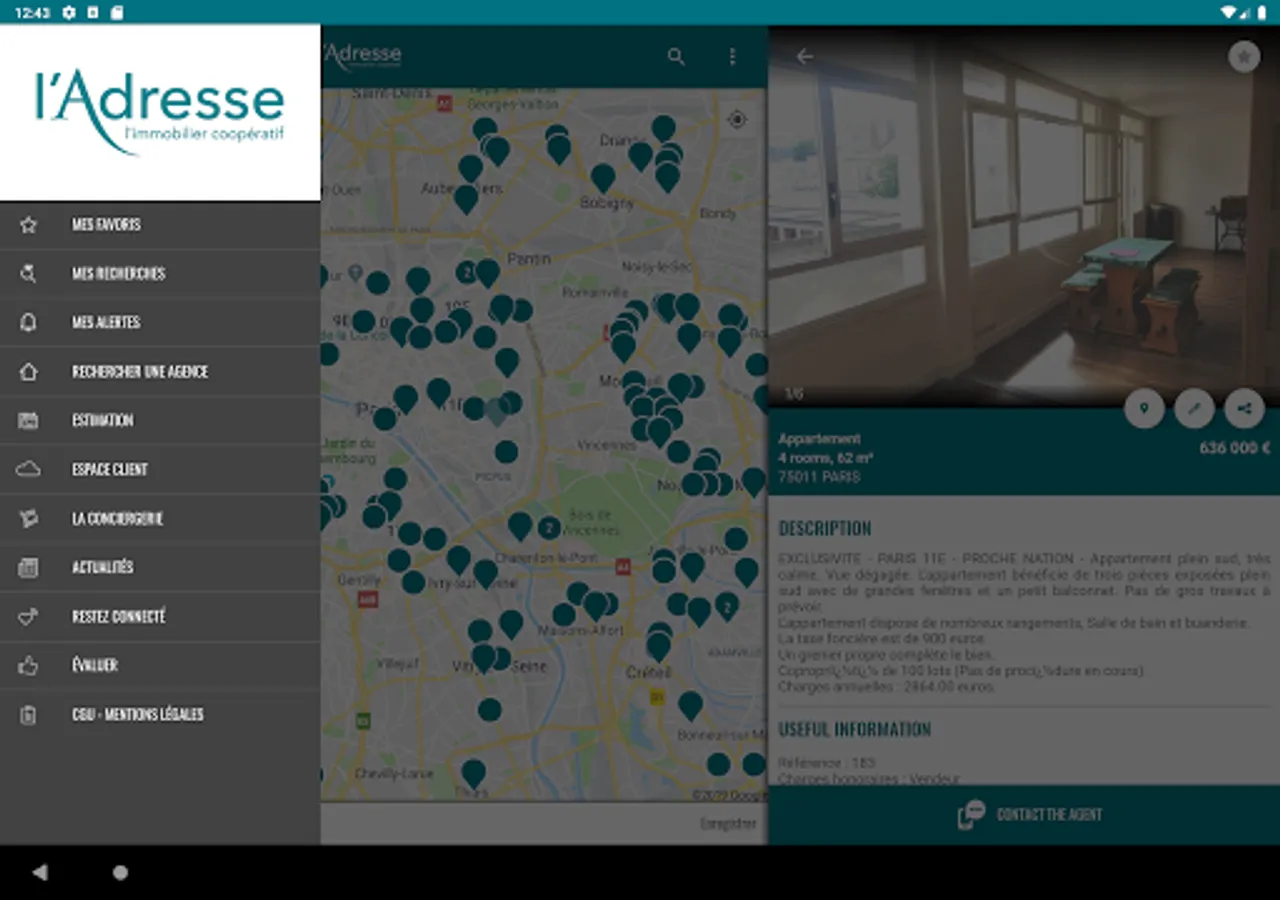The height and width of the screenshot is (900, 1280).
Task: Tap the l'Adresse logo in drawer
Action: 160,112
